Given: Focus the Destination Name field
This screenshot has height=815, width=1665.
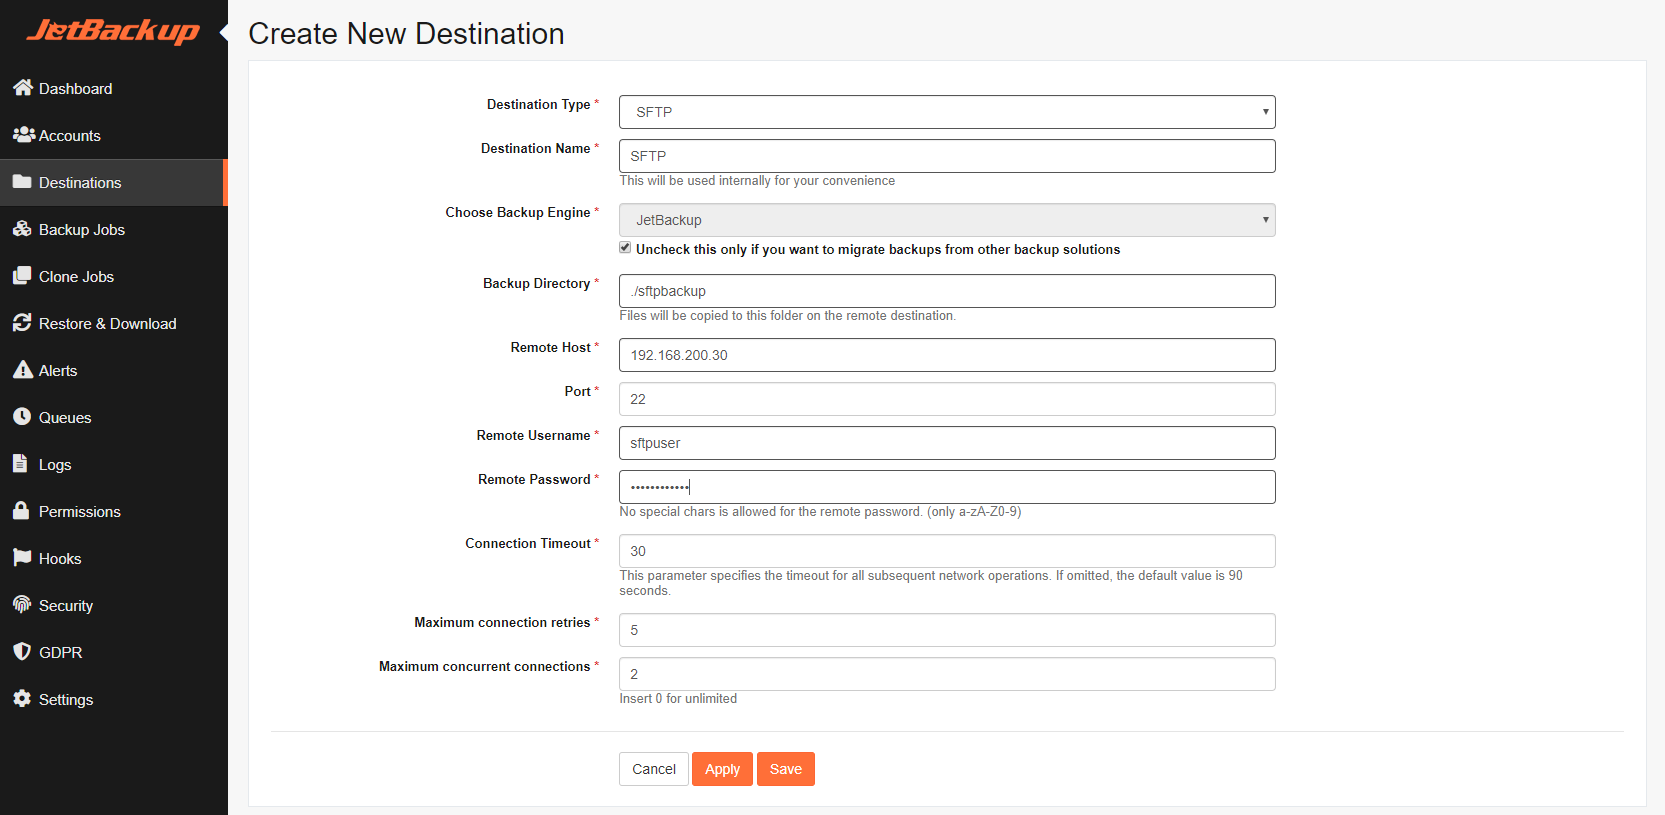Looking at the screenshot, I should click(947, 156).
